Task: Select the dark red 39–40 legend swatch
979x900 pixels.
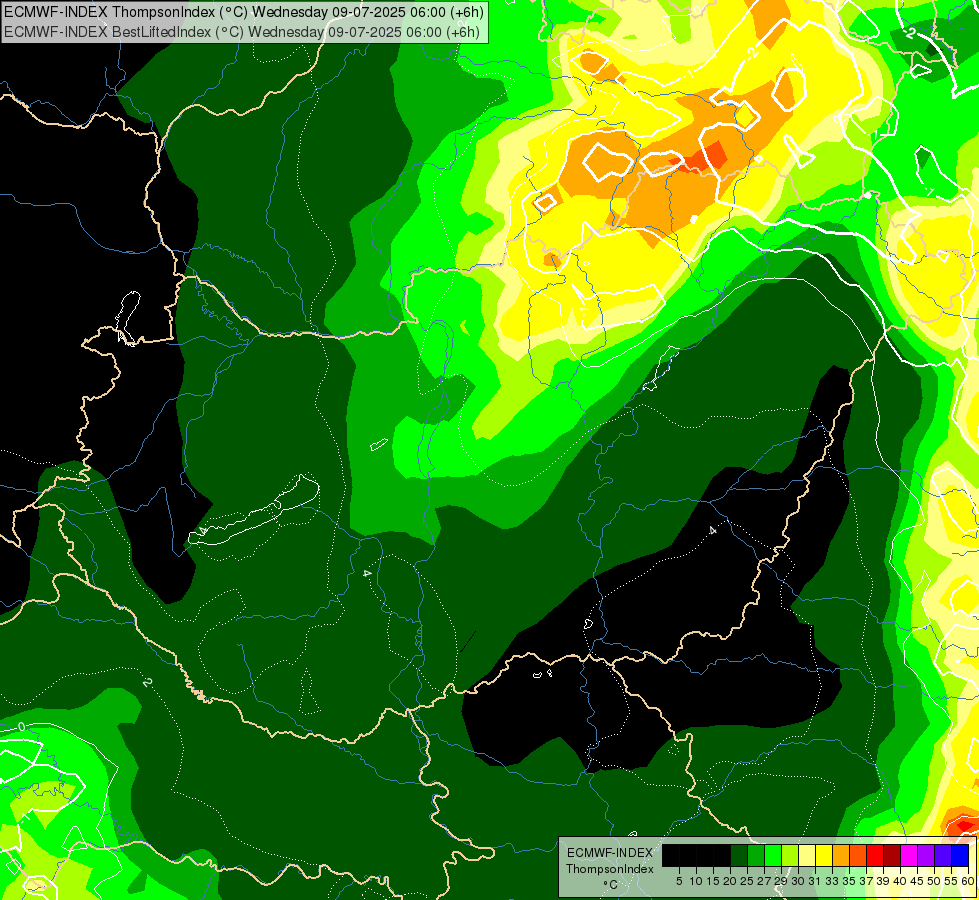Action: [892, 855]
